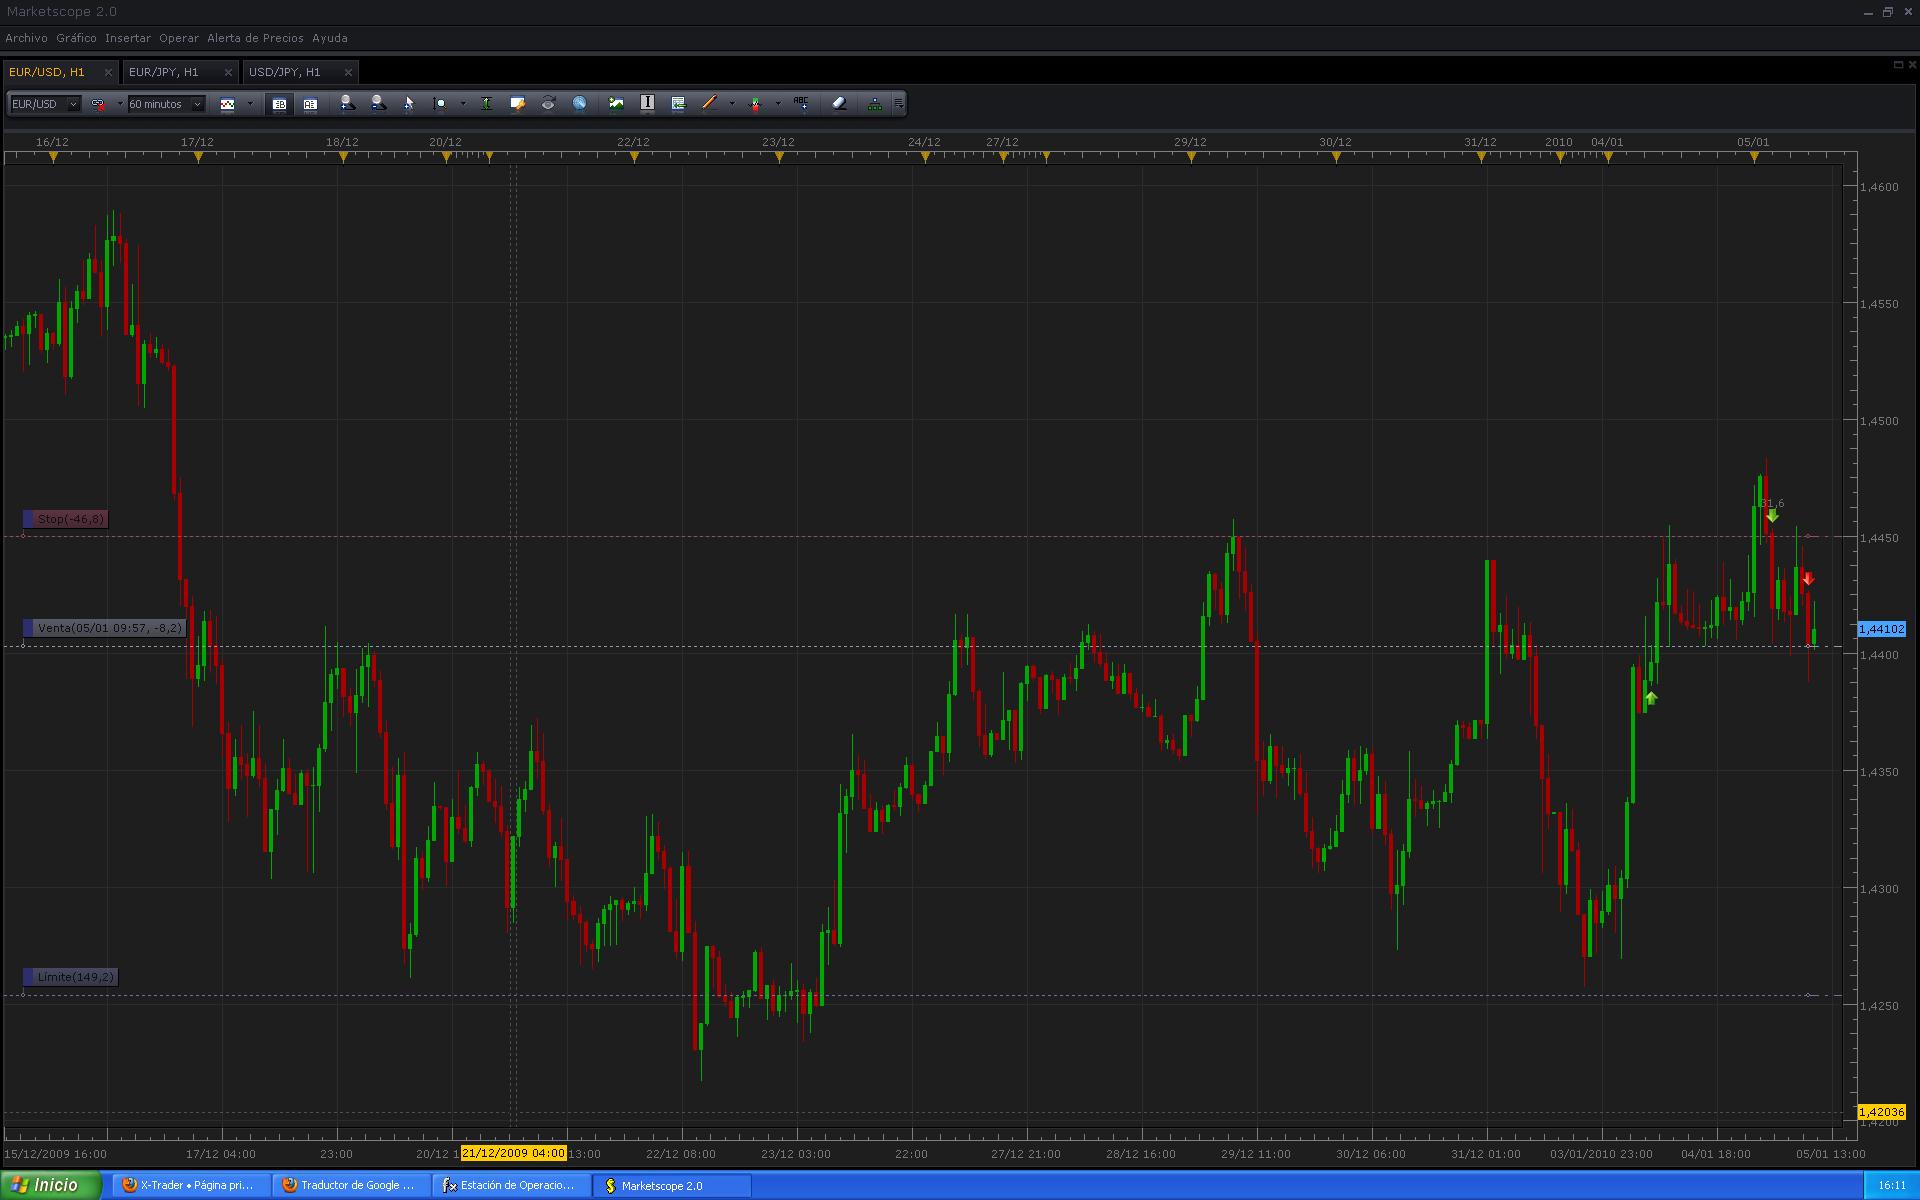Image resolution: width=1920 pixels, height=1200 pixels.
Task: Select the cursor pointer tool
Action: 408,104
